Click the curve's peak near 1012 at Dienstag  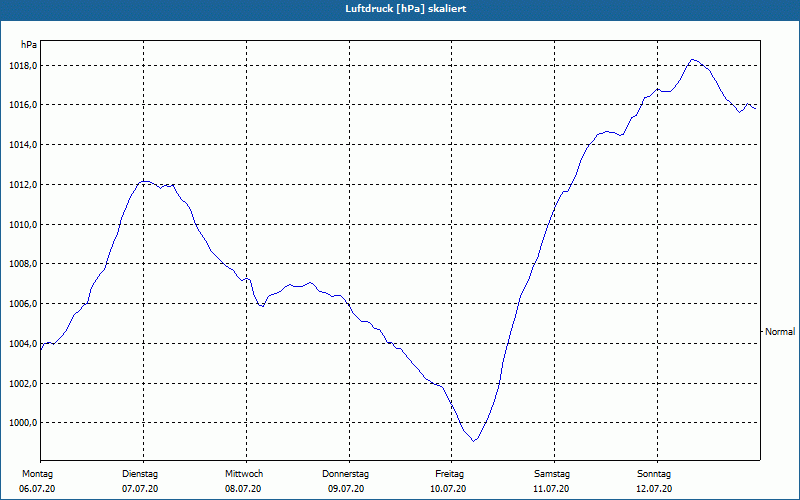[145, 181]
